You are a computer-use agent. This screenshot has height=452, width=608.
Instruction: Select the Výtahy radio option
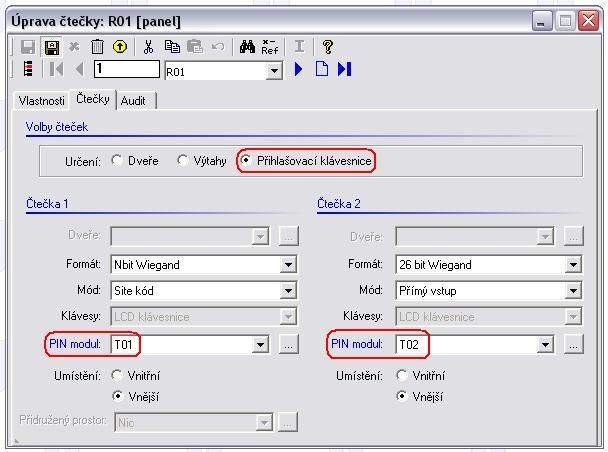pos(183,161)
